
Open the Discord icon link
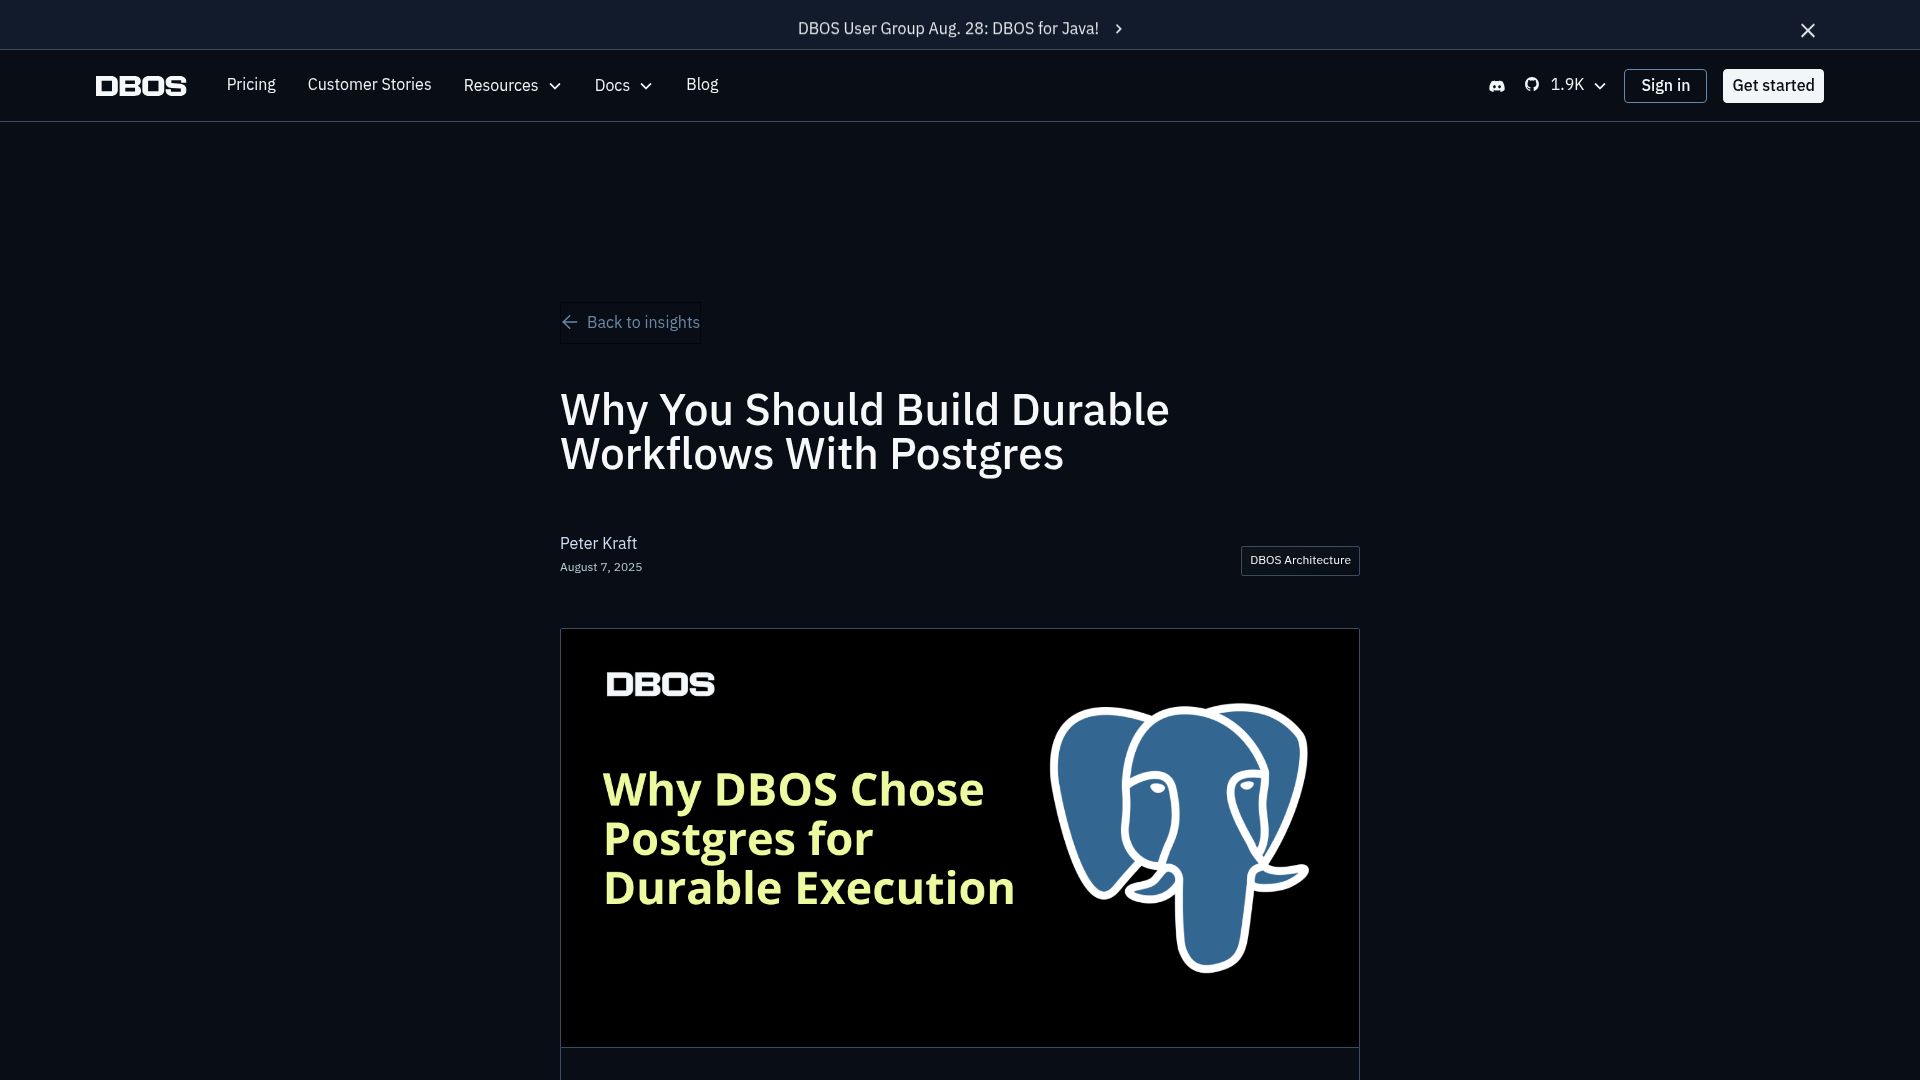pyautogui.click(x=1496, y=86)
